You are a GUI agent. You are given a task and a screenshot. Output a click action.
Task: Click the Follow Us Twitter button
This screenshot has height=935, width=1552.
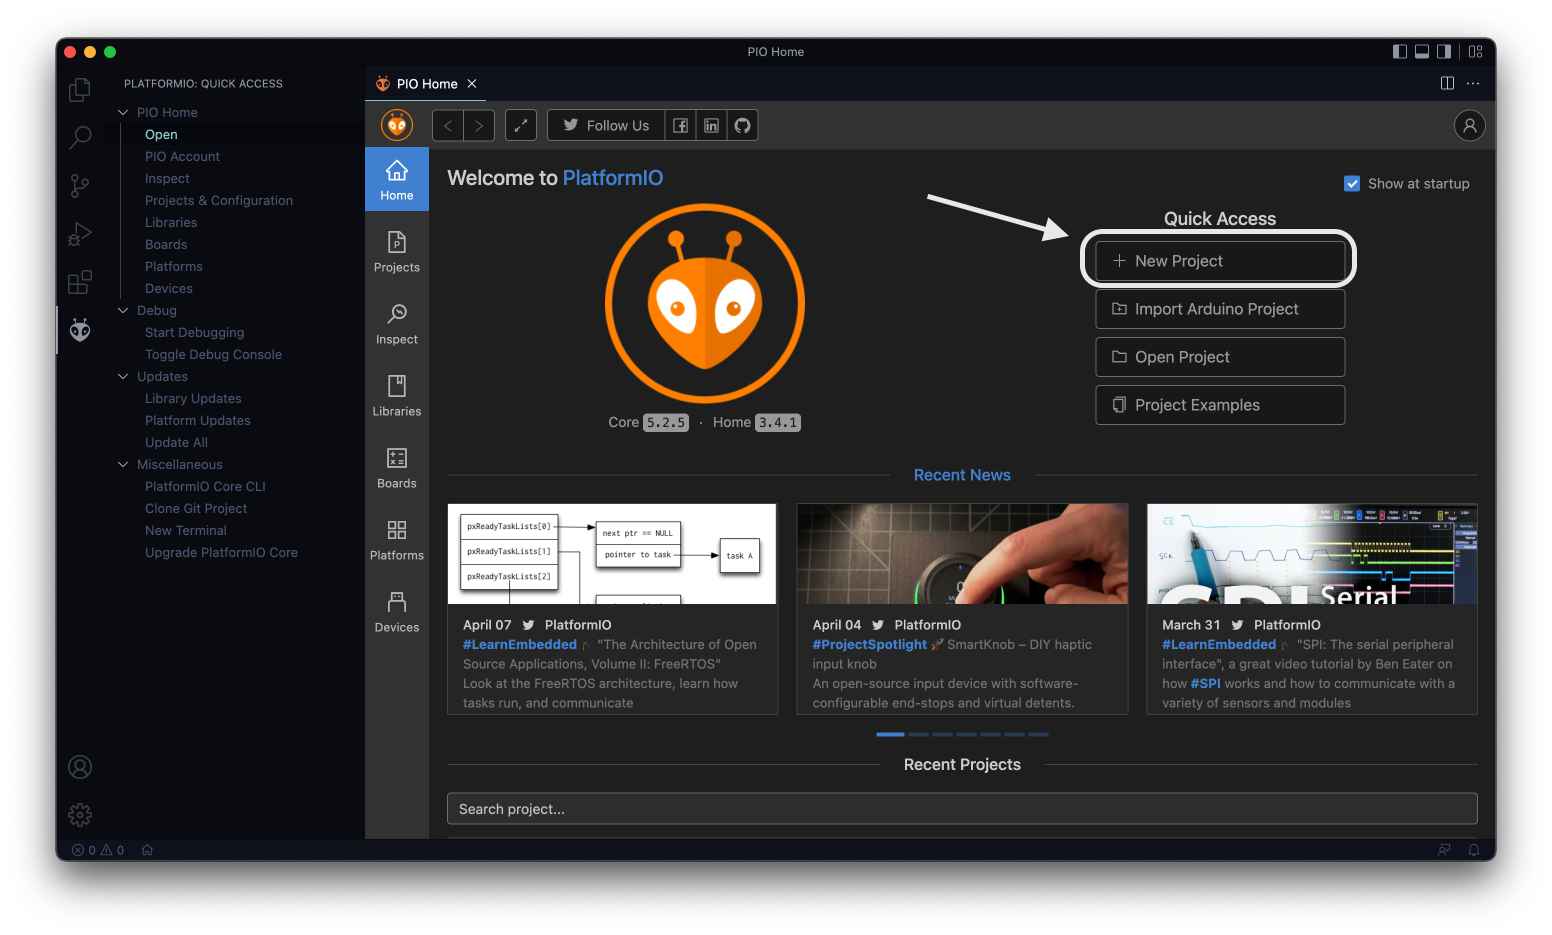tap(606, 125)
